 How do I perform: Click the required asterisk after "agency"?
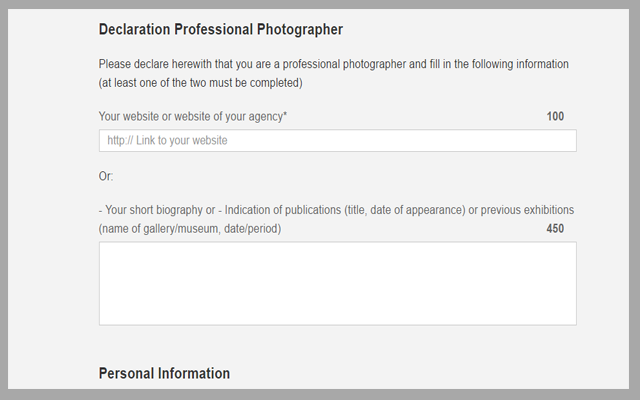(x=285, y=115)
